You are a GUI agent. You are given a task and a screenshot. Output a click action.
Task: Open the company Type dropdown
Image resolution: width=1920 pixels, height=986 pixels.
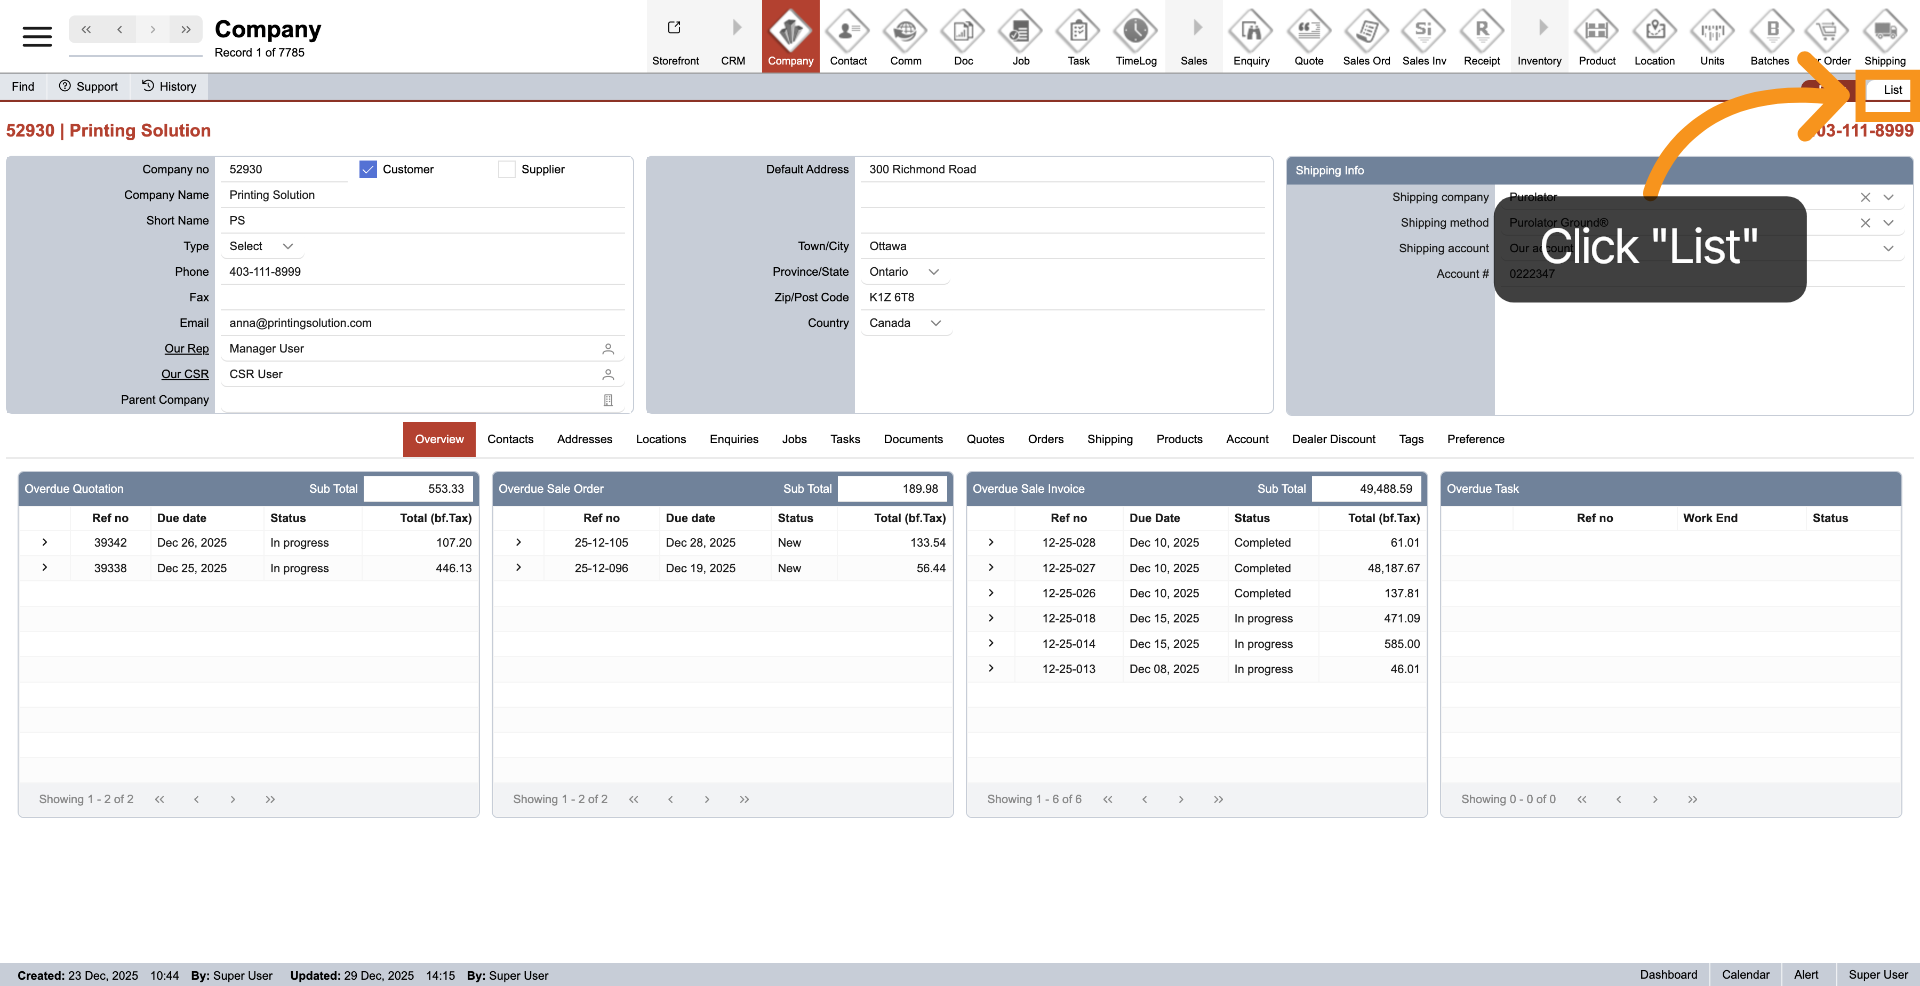(x=261, y=246)
